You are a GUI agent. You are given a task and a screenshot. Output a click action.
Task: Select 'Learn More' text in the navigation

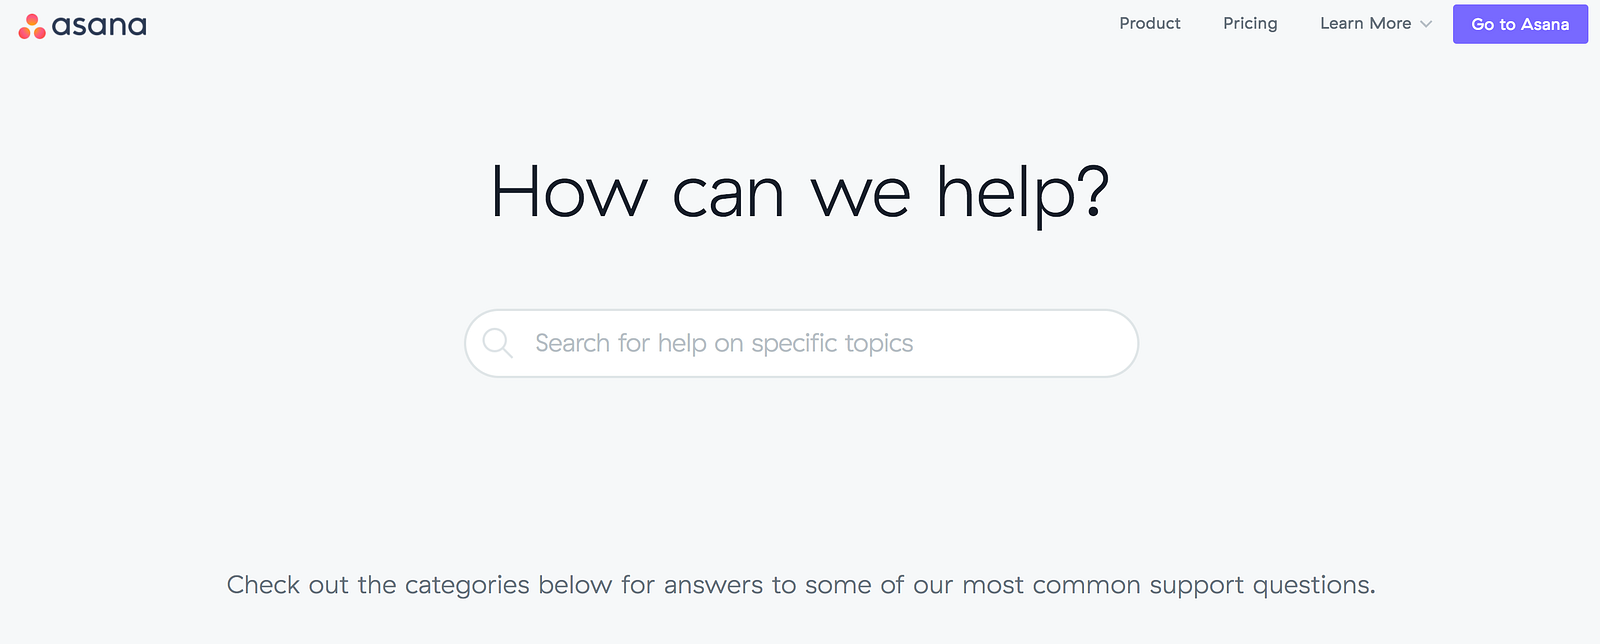pos(1365,23)
